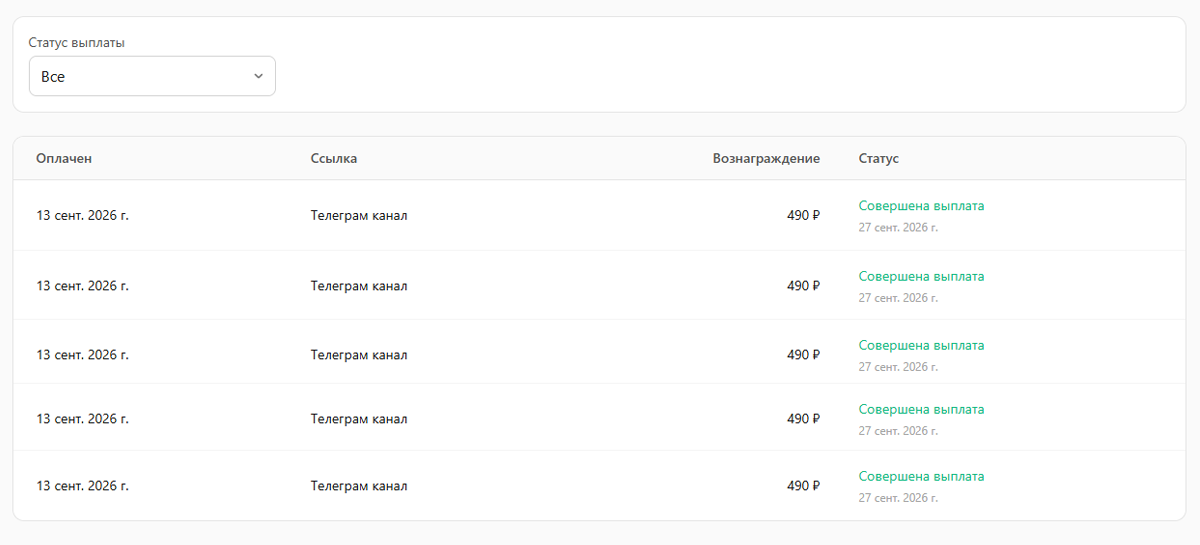This screenshot has height=545, width=1200.
Task: Open the Статус выплаты dropdown showing Все
Action: click(x=152, y=76)
